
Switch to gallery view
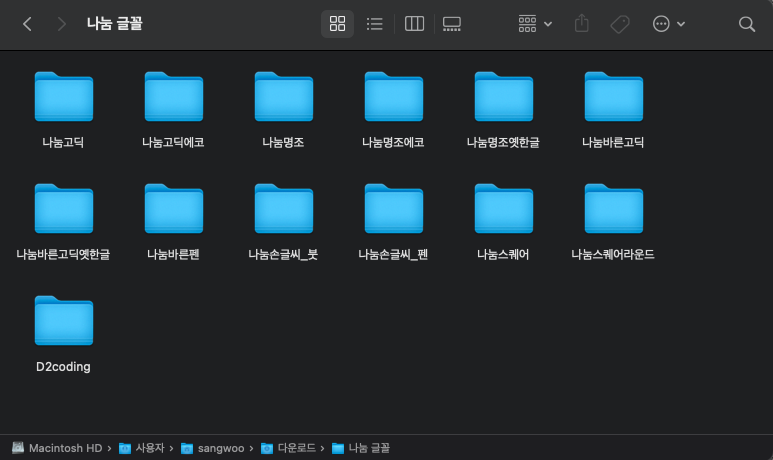point(452,24)
